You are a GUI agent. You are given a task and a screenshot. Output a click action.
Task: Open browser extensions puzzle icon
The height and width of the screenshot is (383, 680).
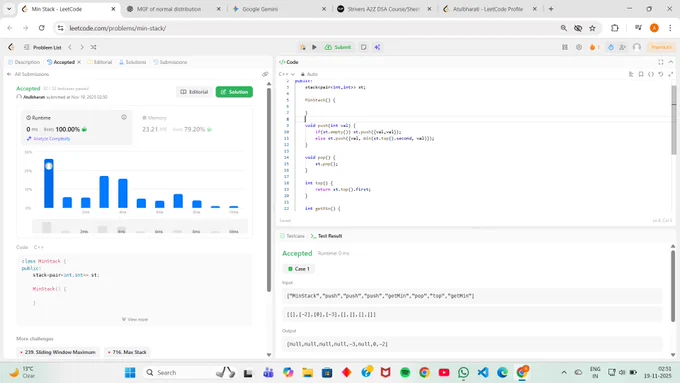tap(615, 28)
